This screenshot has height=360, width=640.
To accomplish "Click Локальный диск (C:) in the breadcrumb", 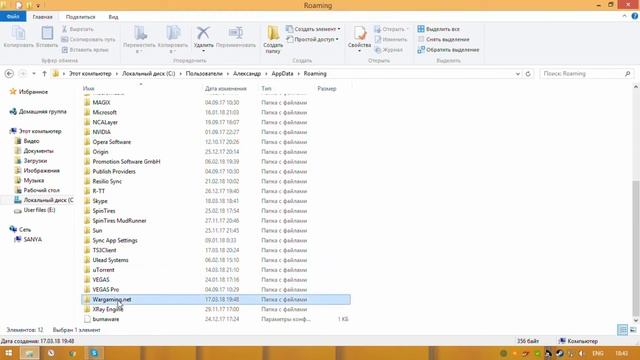I will click(148, 74).
